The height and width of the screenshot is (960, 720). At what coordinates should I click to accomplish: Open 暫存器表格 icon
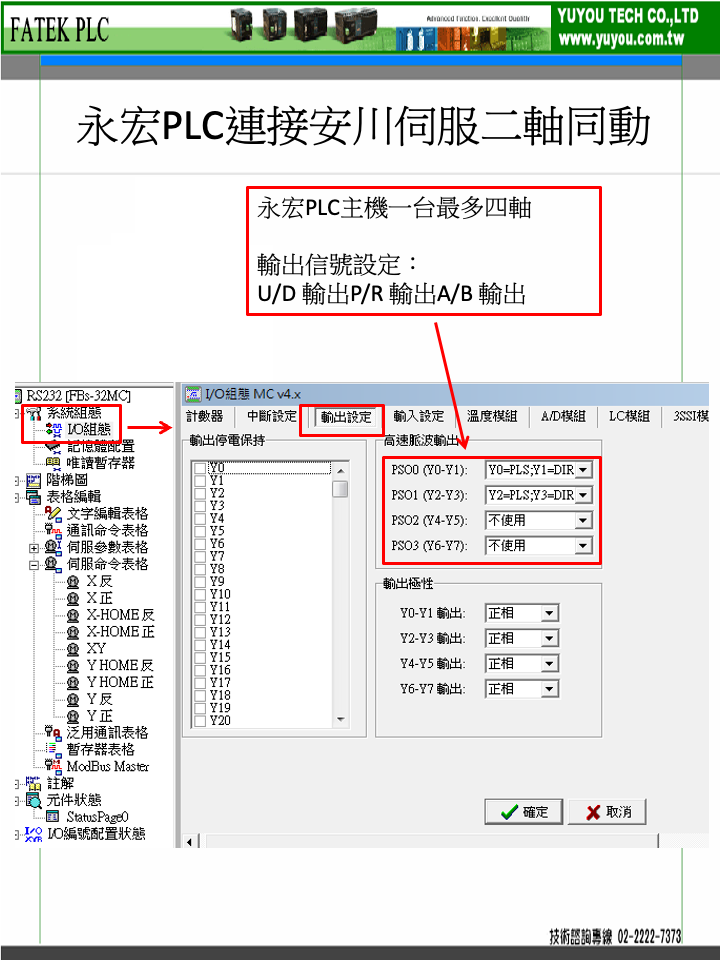tap(54, 749)
